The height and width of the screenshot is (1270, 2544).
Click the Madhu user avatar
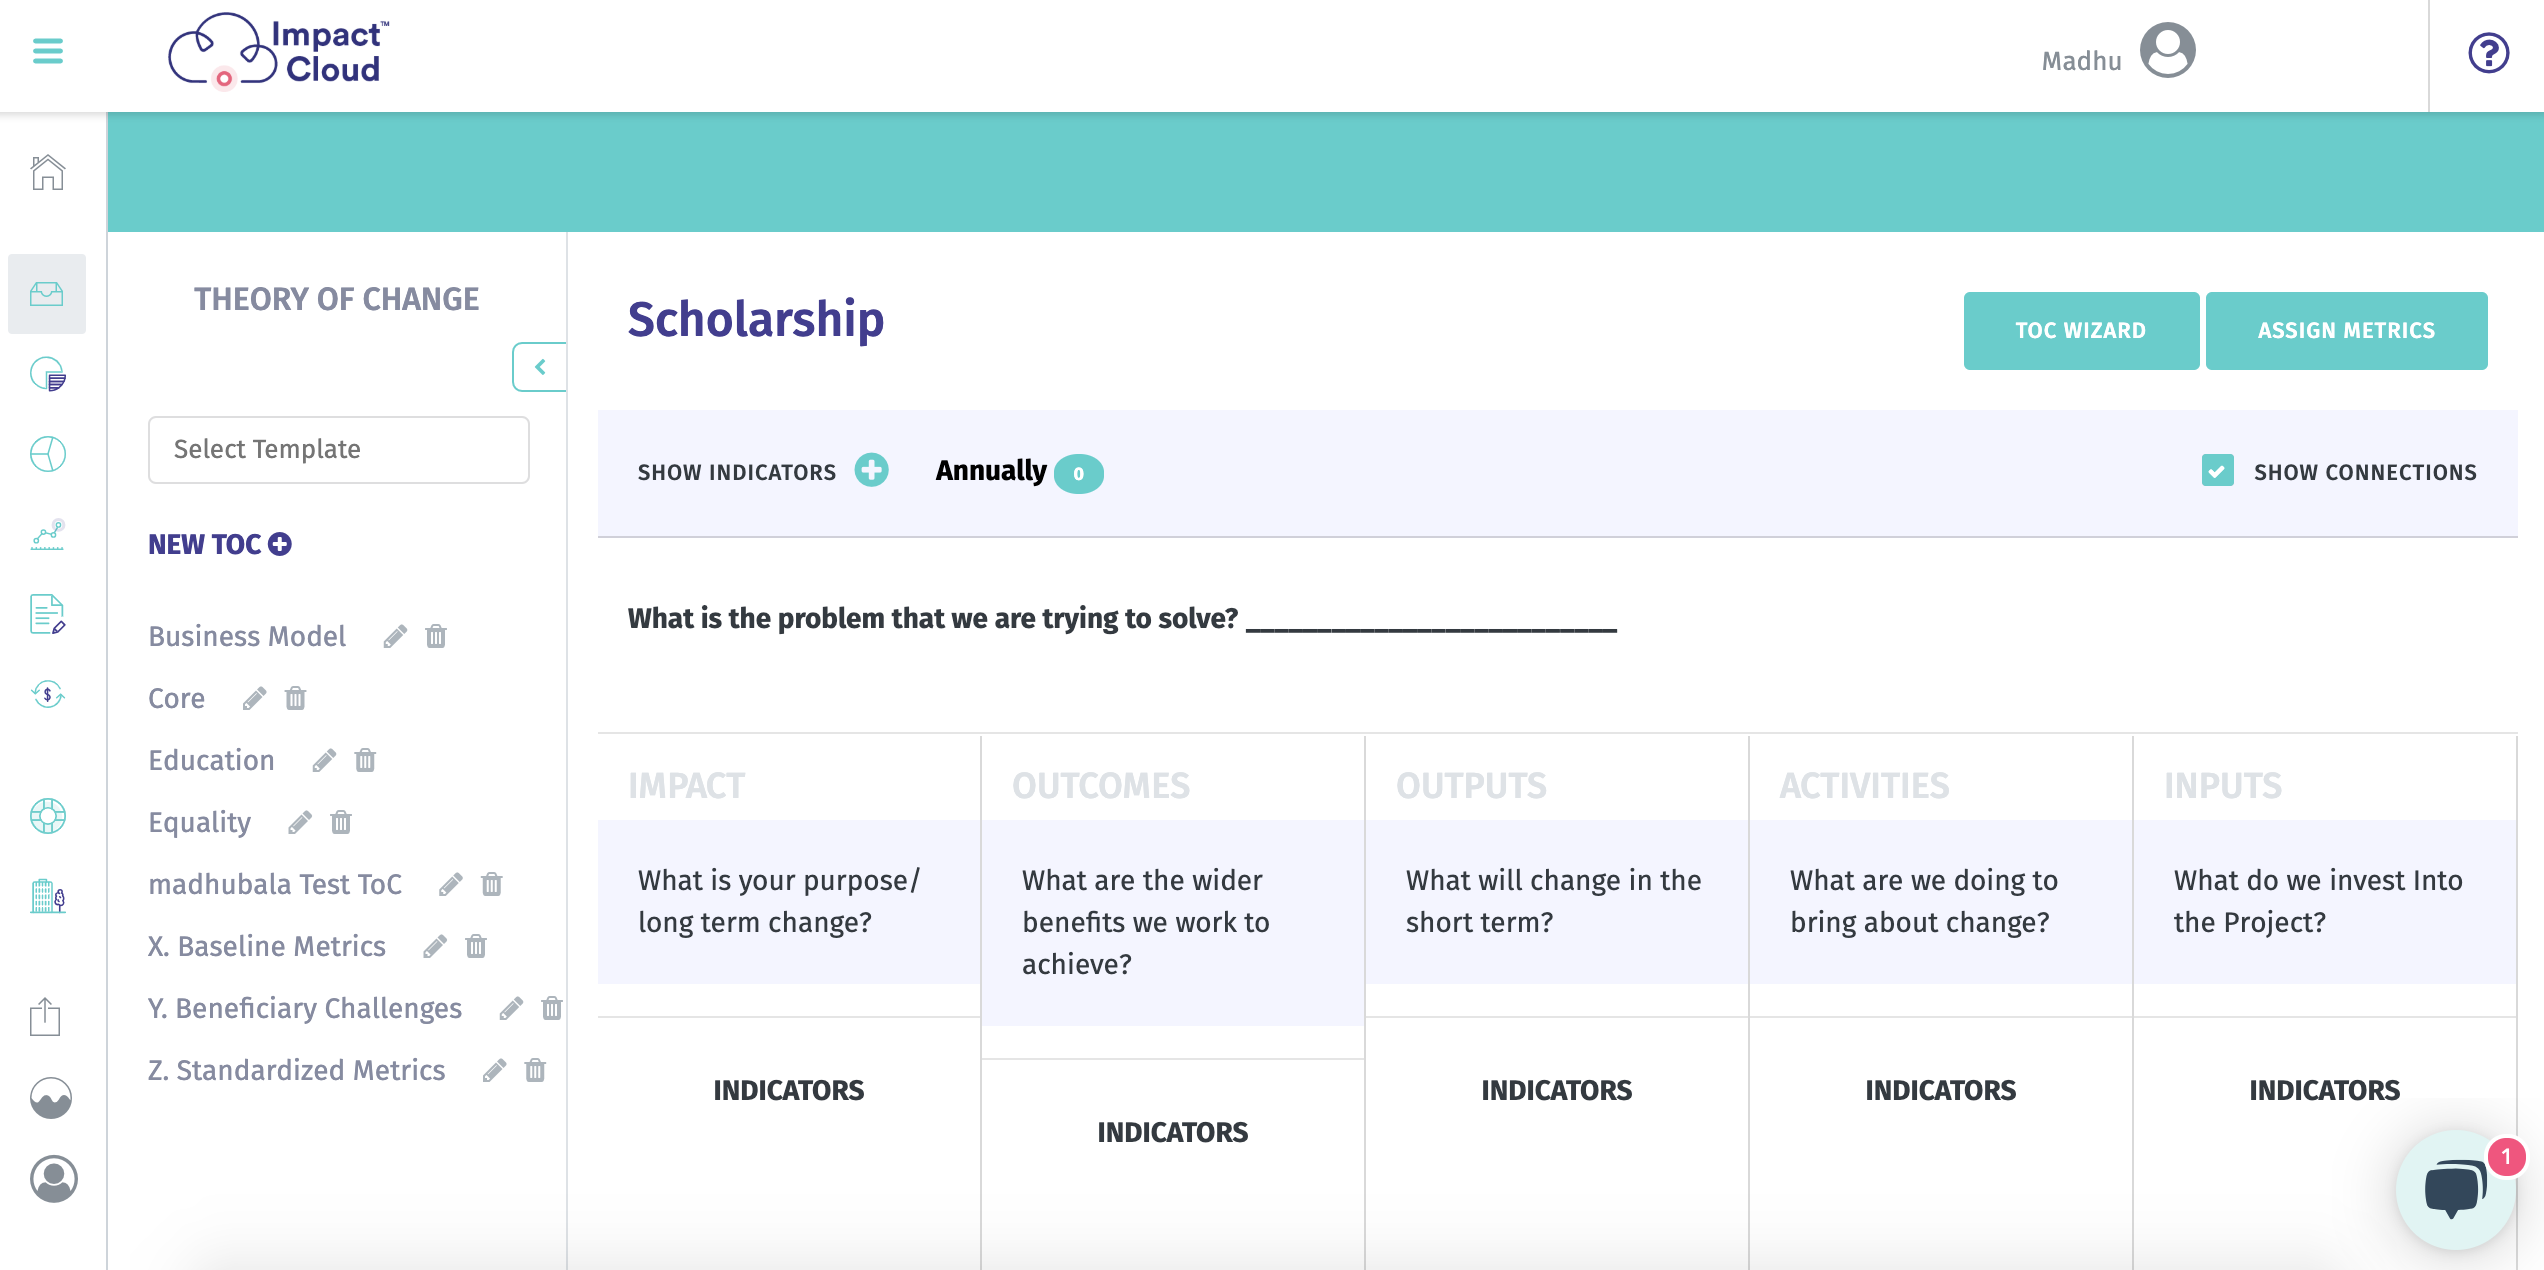click(x=2167, y=50)
